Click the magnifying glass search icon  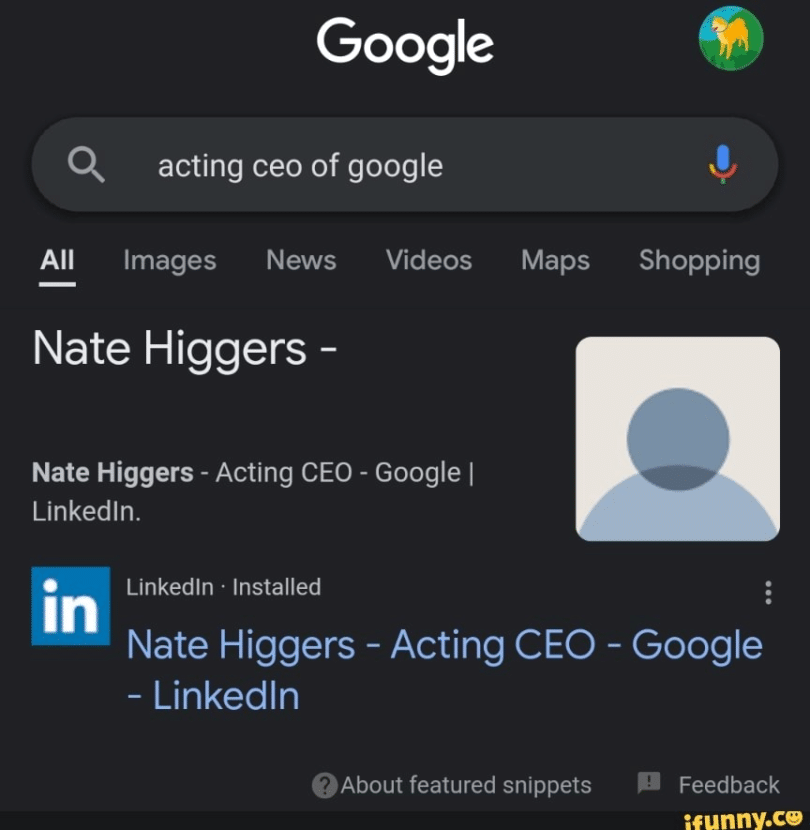pyautogui.click(x=86, y=165)
